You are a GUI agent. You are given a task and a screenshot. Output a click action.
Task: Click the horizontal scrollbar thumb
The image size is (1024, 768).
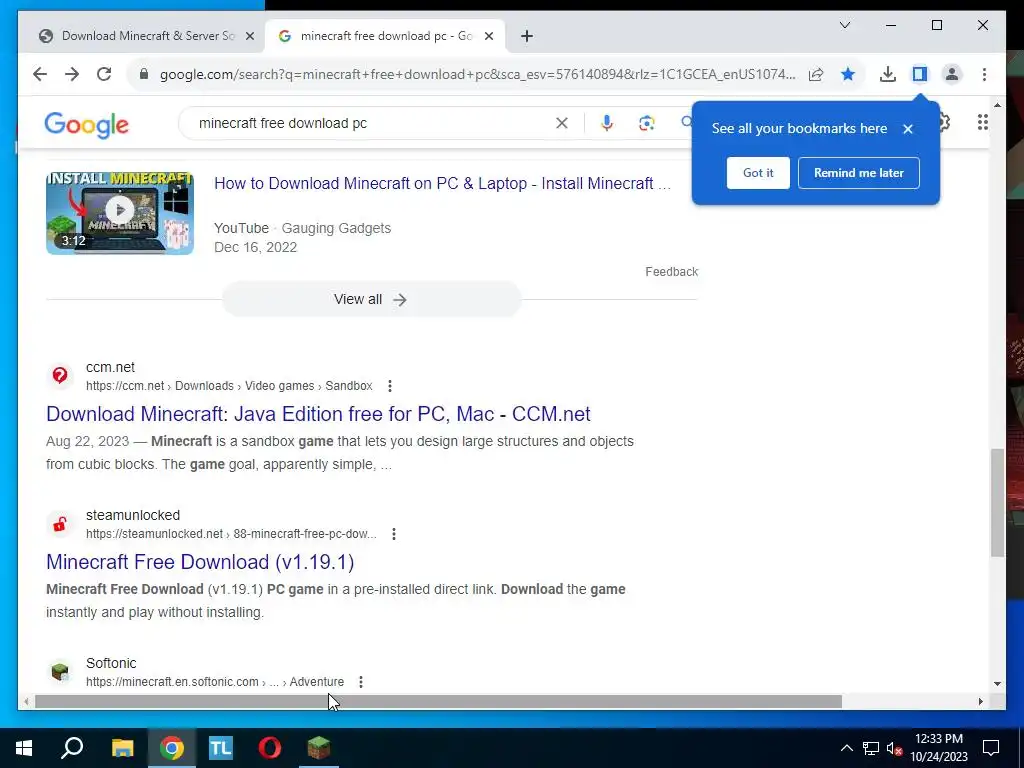(438, 701)
